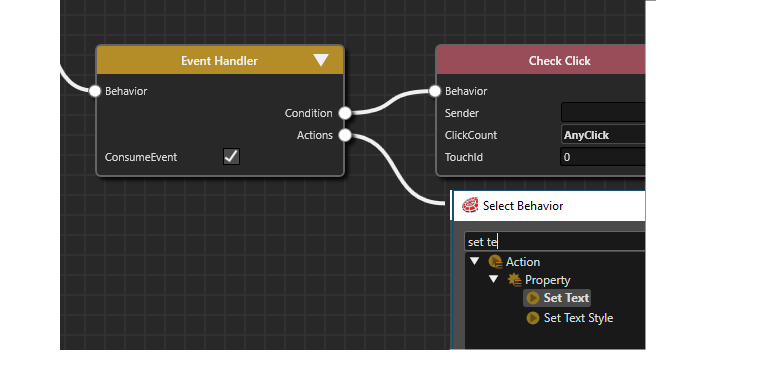Collapse the Property tree group
This screenshot has width=765, height=365.
click(x=494, y=280)
